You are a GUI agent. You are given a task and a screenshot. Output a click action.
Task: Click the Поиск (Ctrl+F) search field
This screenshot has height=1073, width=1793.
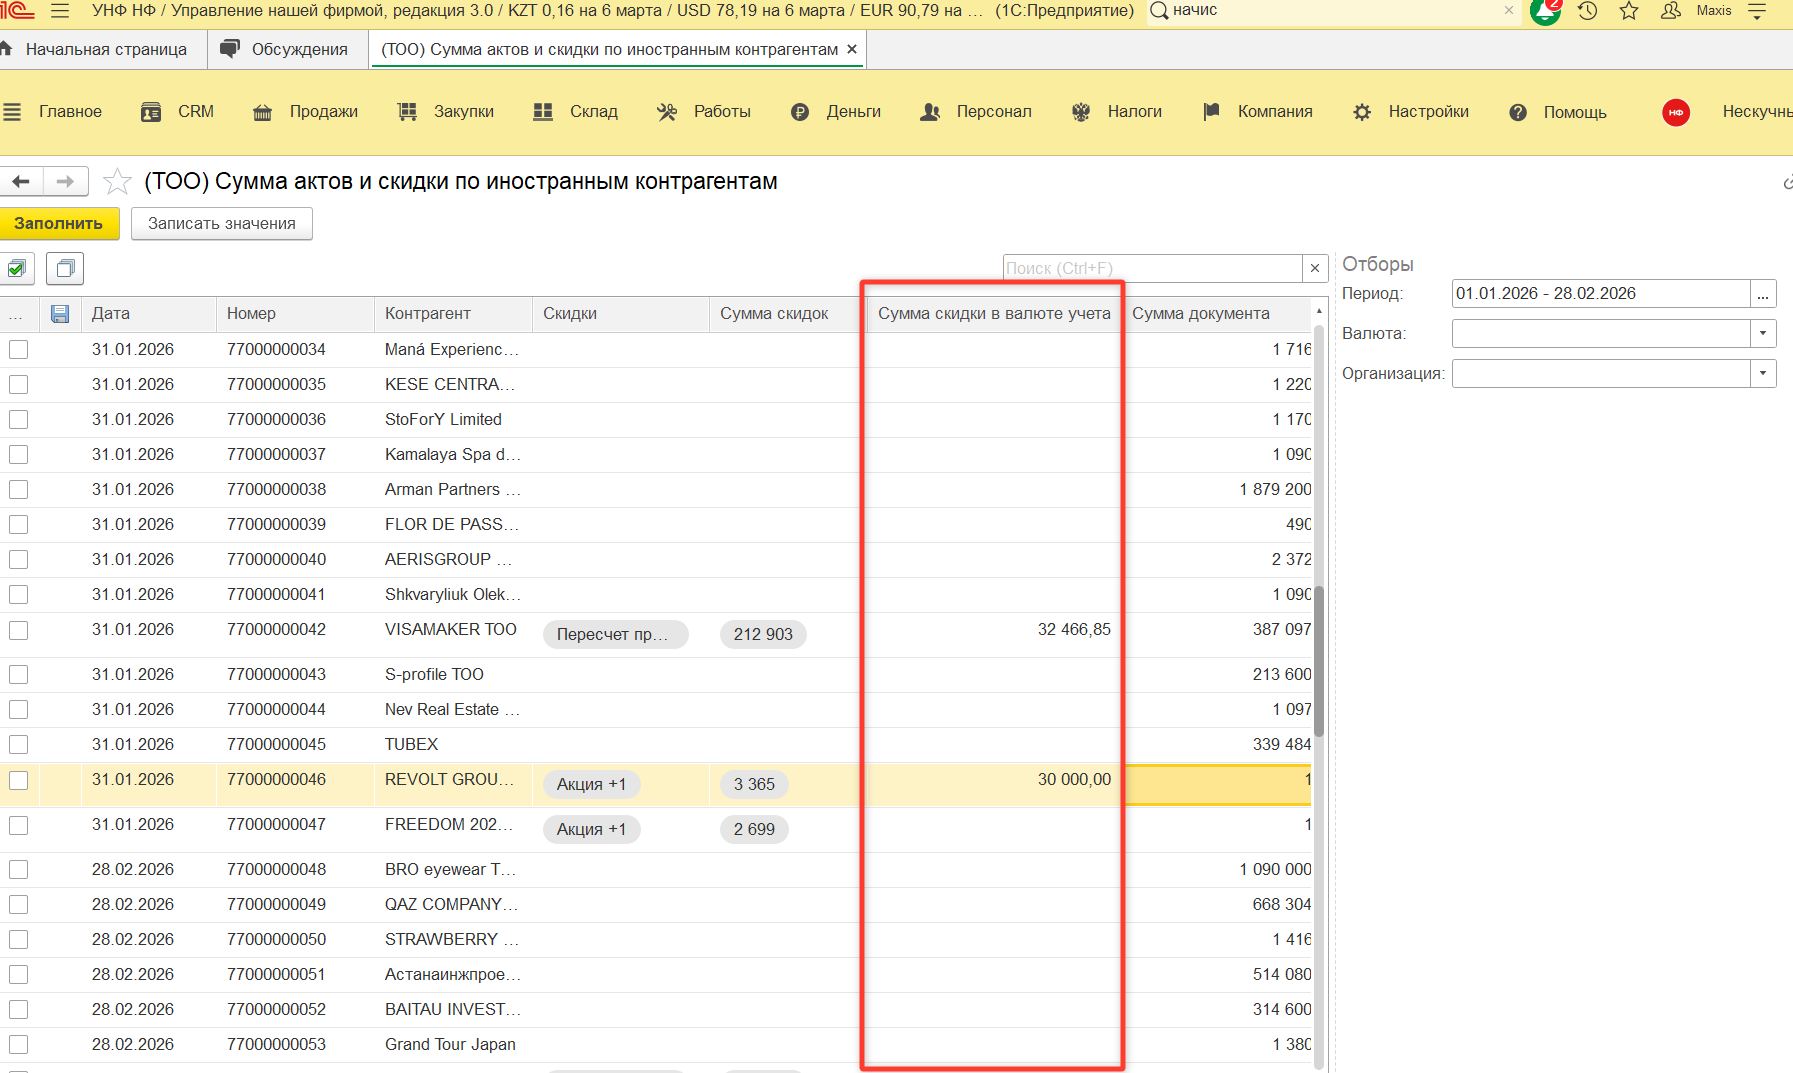tap(1150, 268)
